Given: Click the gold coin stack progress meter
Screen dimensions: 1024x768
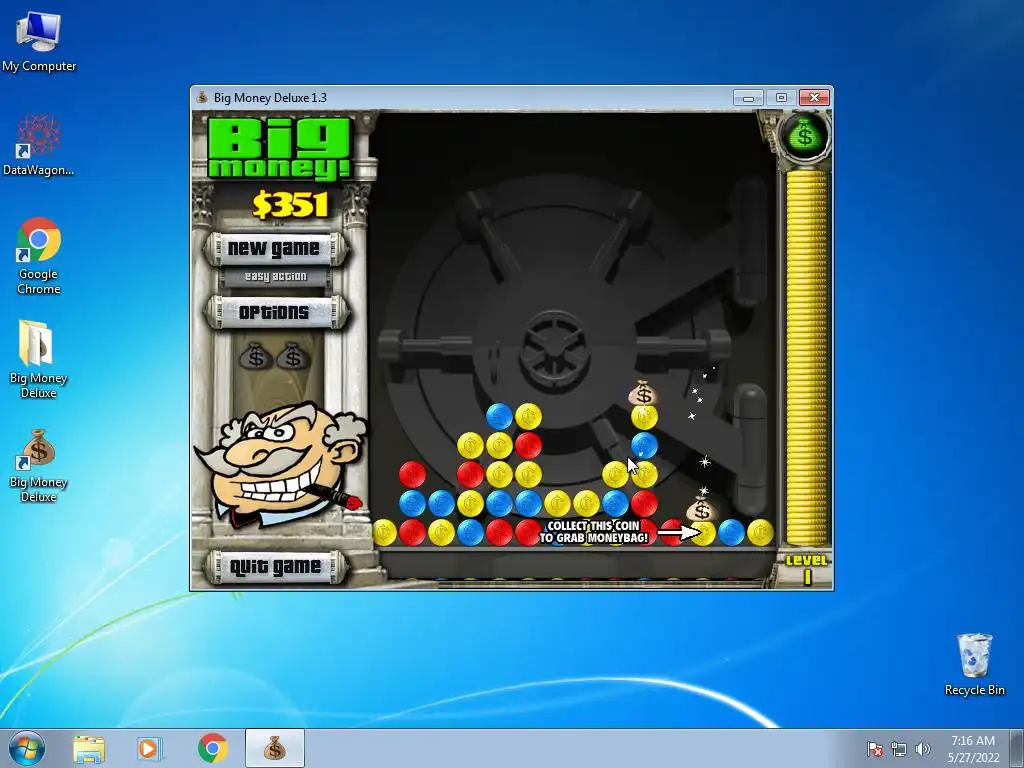Looking at the screenshot, I should point(807,358).
